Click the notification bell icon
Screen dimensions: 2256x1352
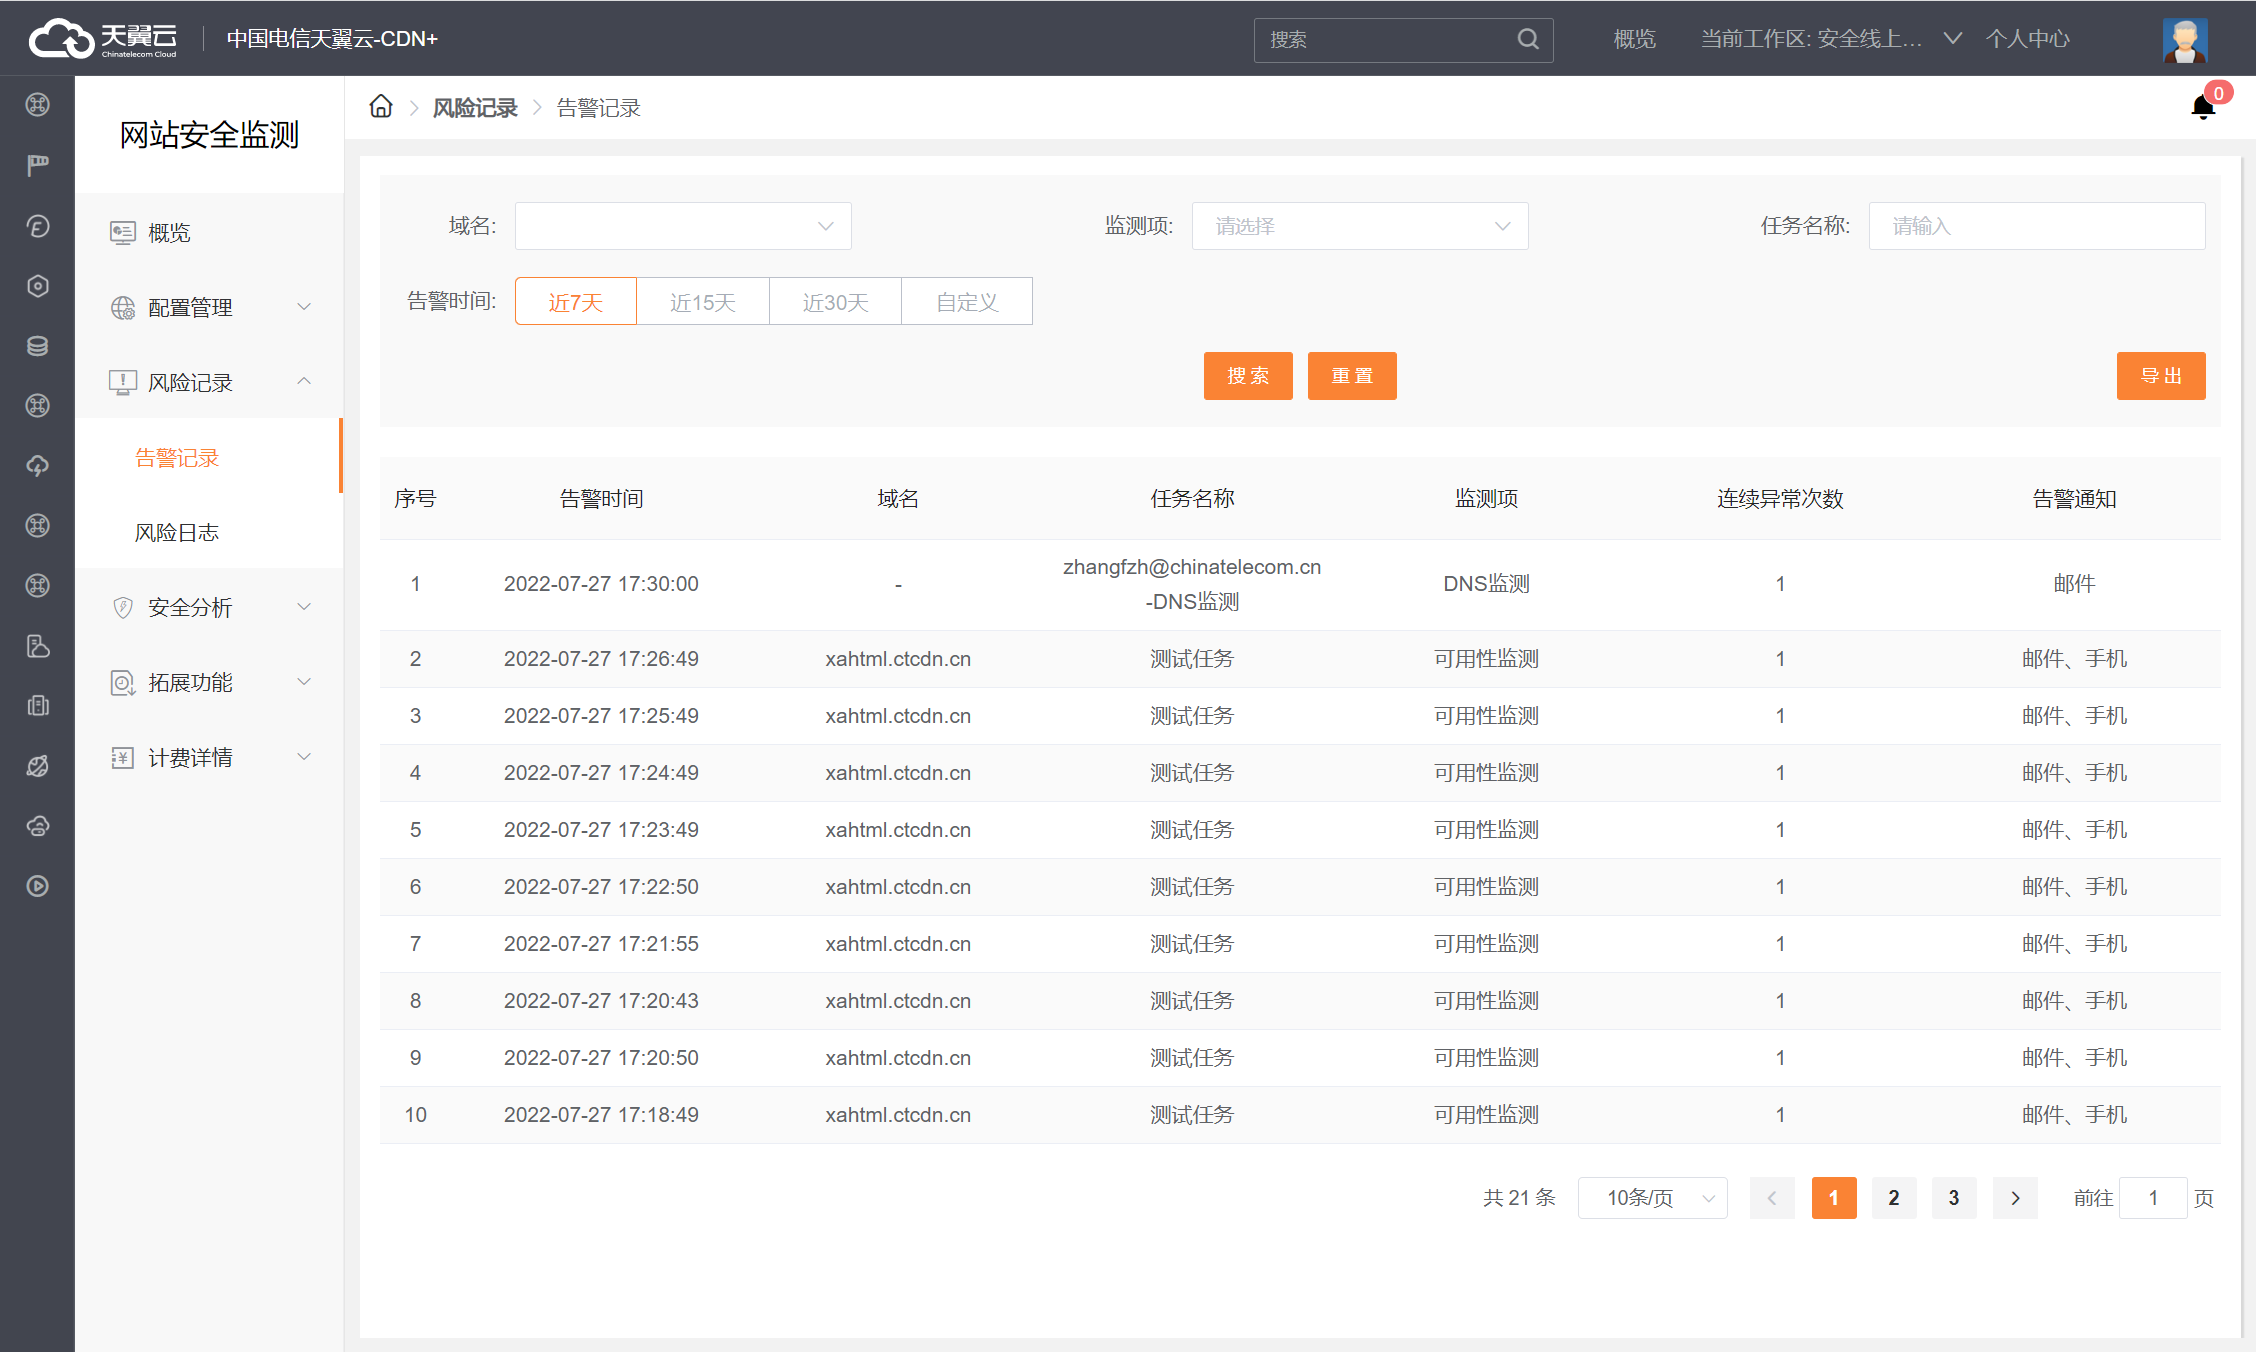(2202, 107)
